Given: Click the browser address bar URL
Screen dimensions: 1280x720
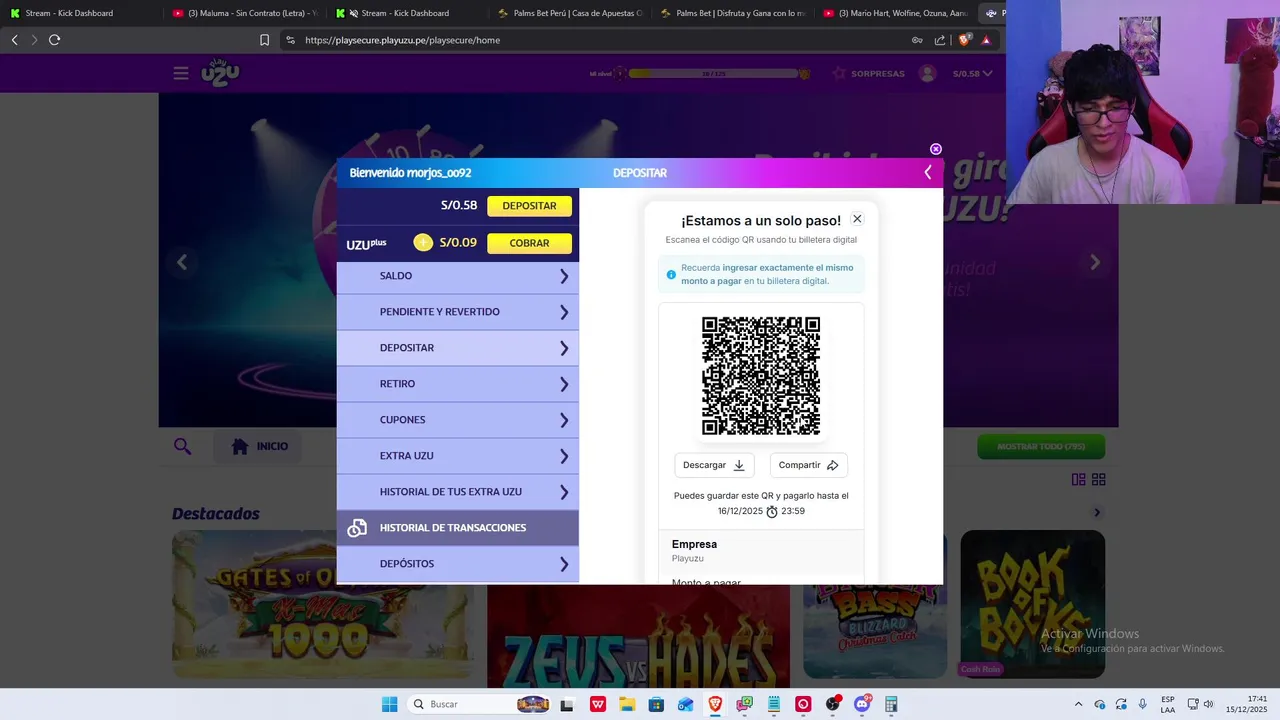Looking at the screenshot, I should point(402,40).
